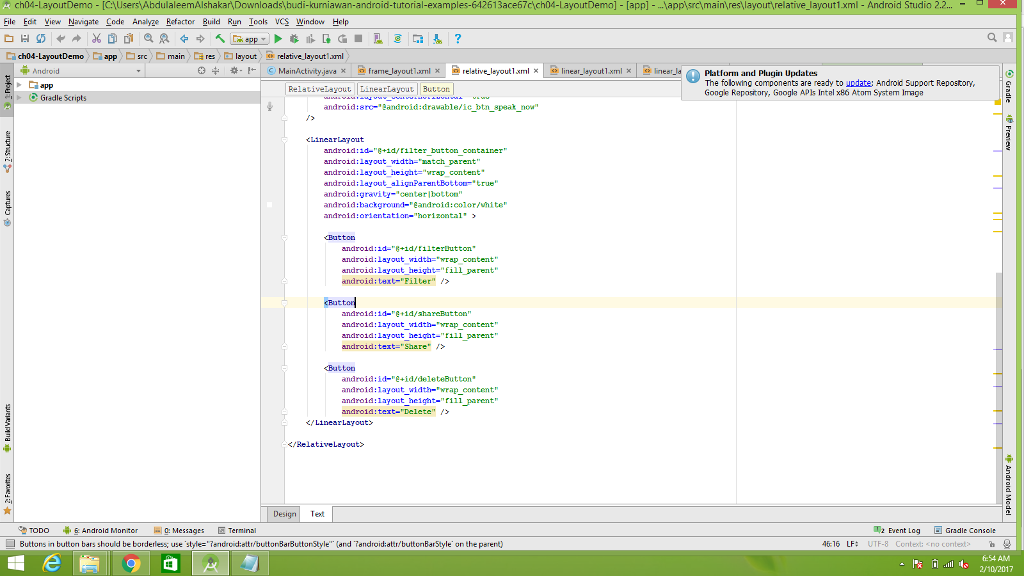
Task: Open the Project Structure icon
Action: click(417, 39)
